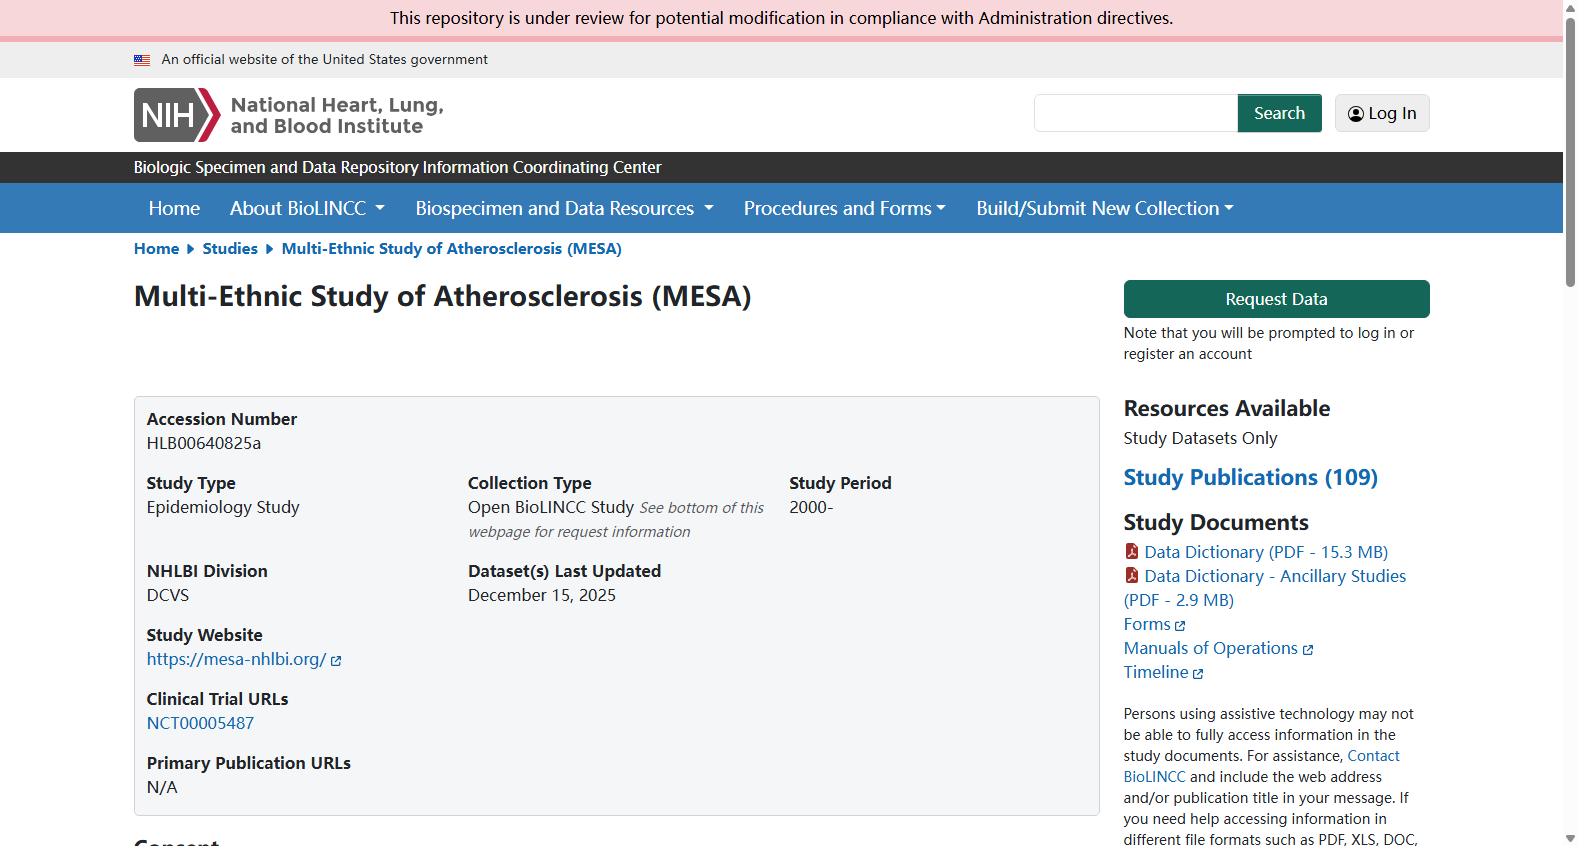Open Build/Submit New Collection dropdown
1578x846 pixels.
(x=1105, y=208)
